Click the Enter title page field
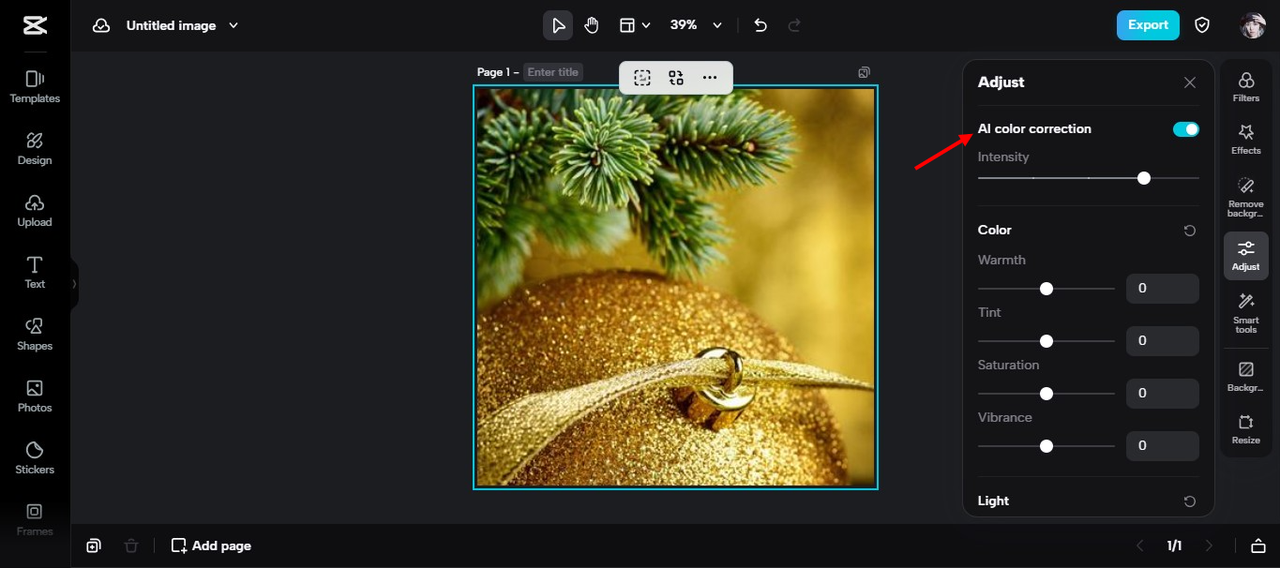Image resolution: width=1280 pixels, height=568 pixels. click(x=553, y=72)
